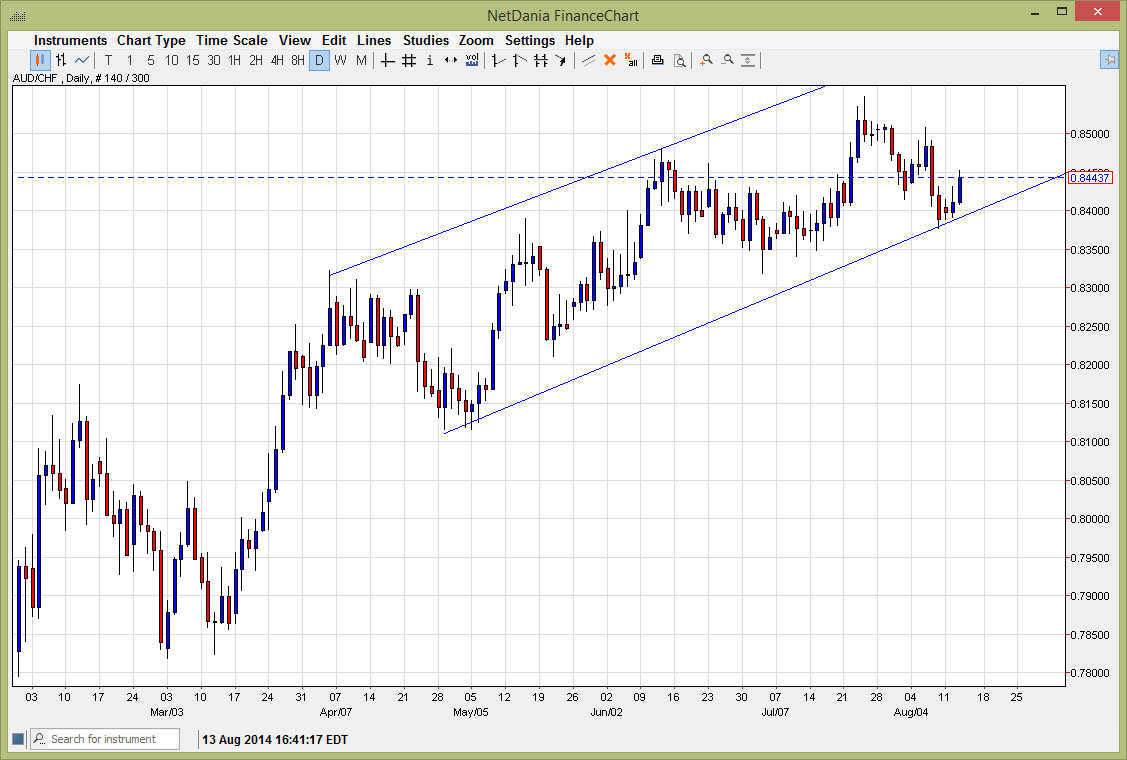
Task: Select the arrow line drawing tool
Action: 561,60
